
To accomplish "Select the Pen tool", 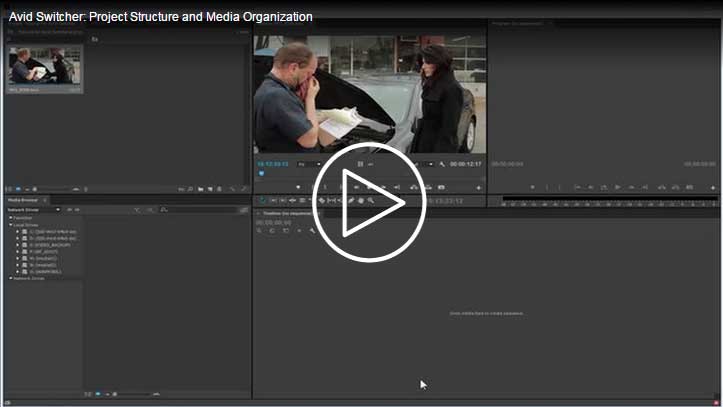I will 350,201.
